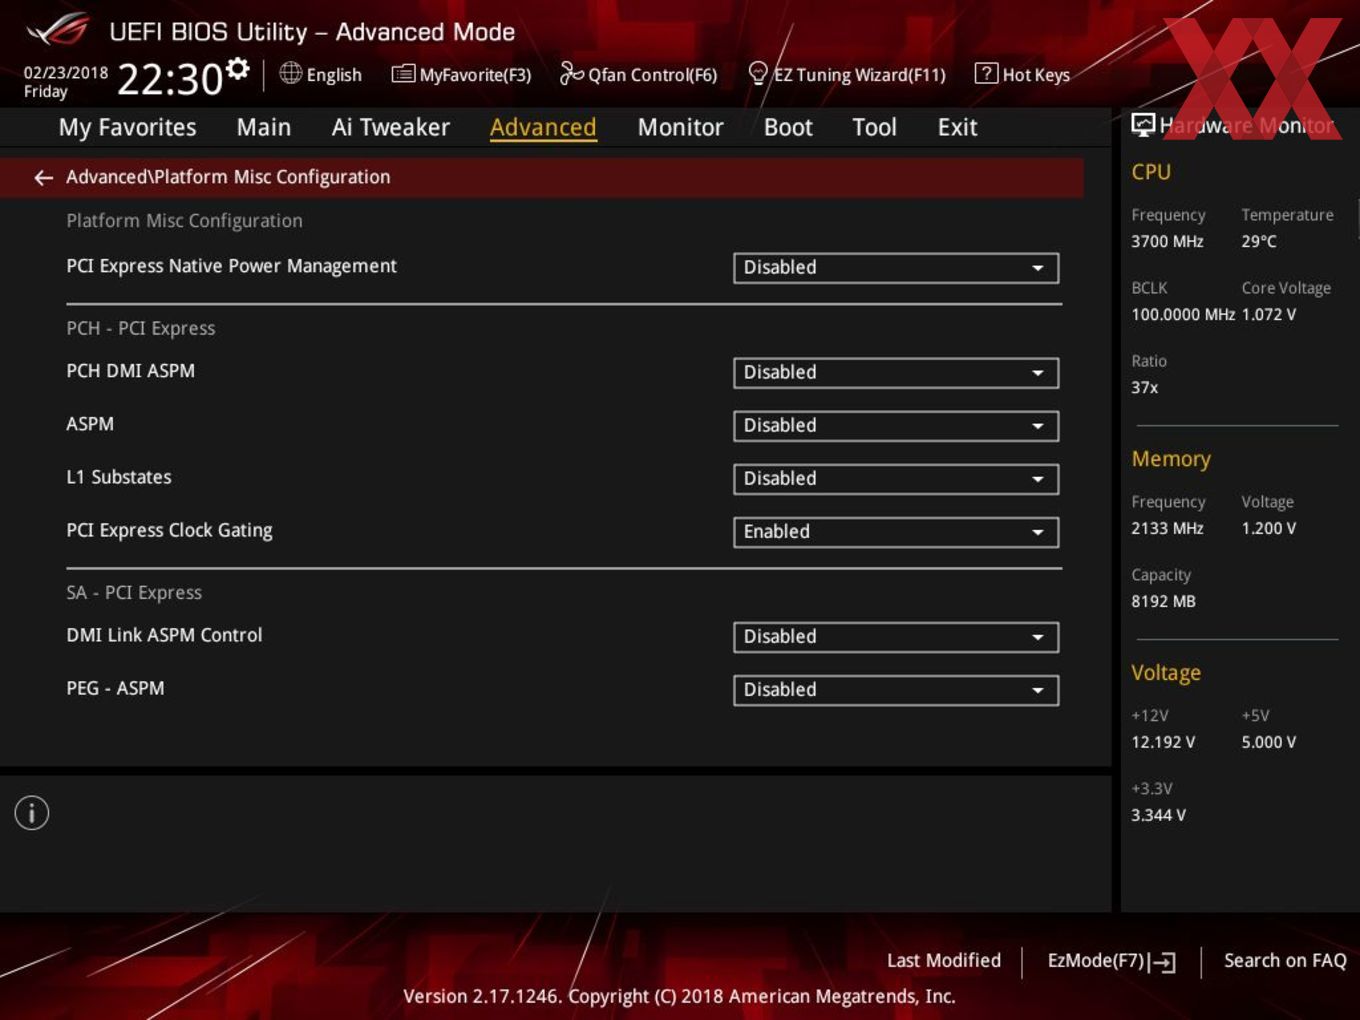The width and height of the screenshot is (1360, 1020).
Task: Click the L1 Substates label
Action: (119, 477)
